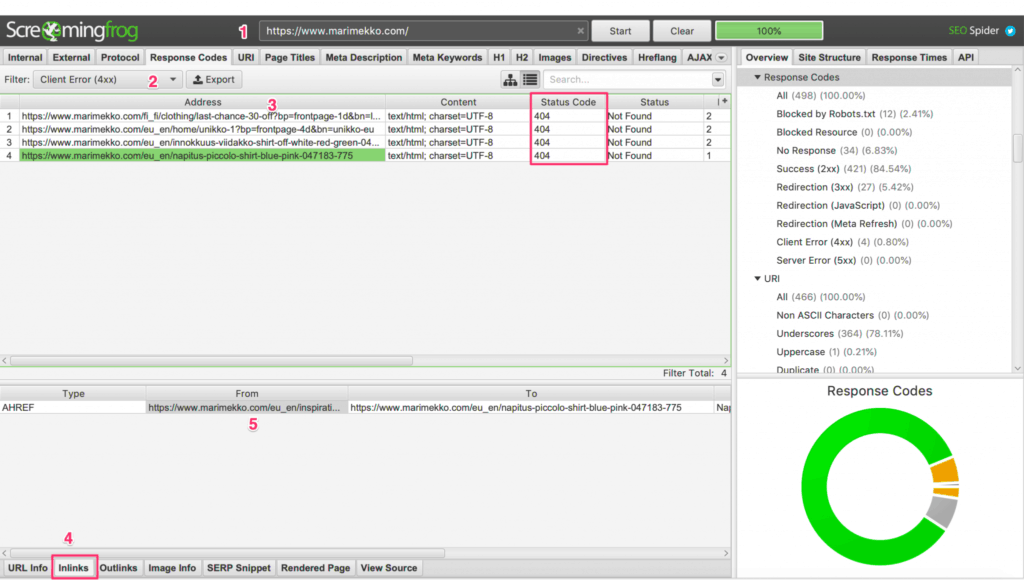Select Redirection (3xx) (27) entry
The height and width of the screenshot is (580, 1024).
844,187
